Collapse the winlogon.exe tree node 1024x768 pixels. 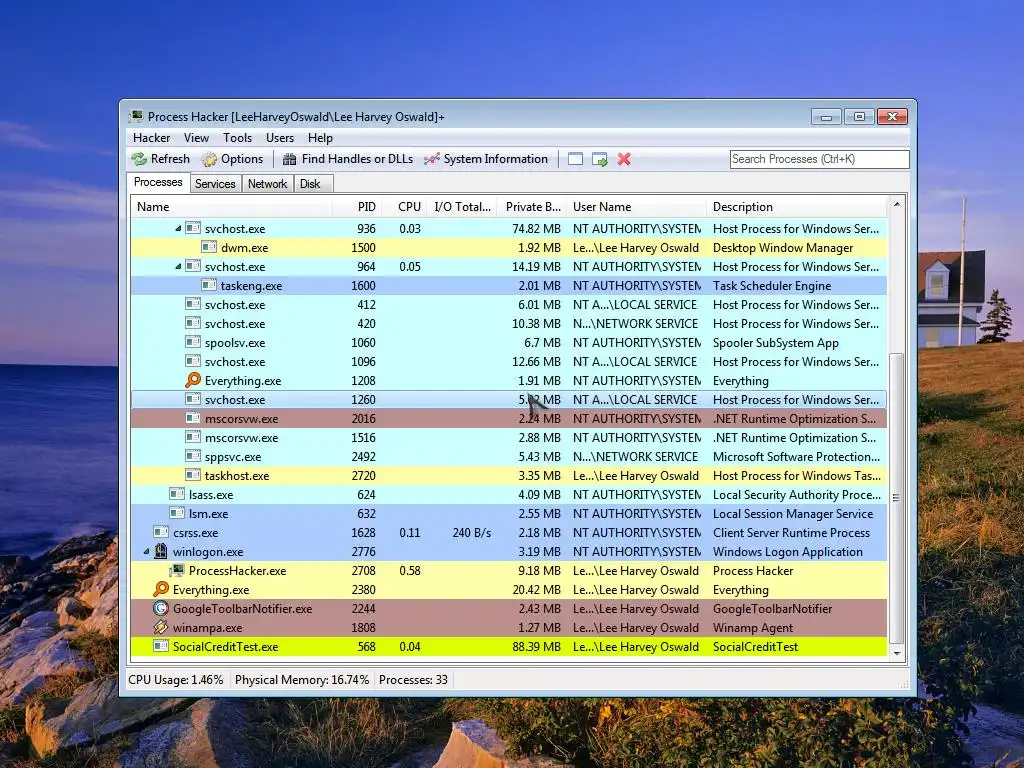146,552
